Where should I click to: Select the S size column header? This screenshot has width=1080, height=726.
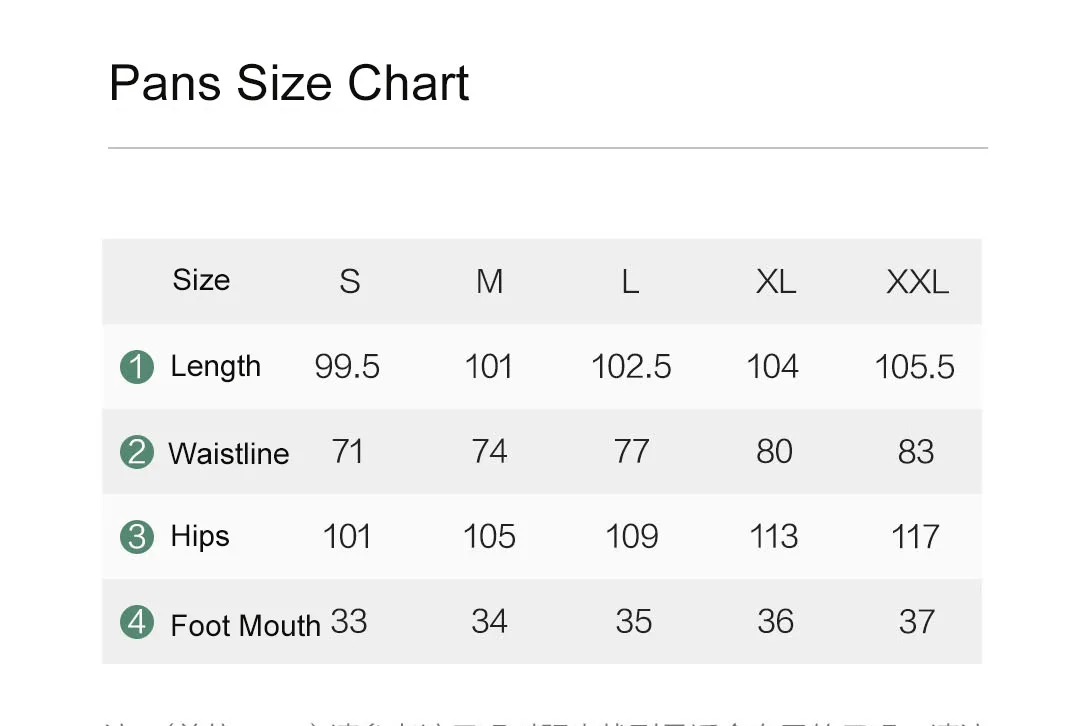pyautogui.click(x=350, y=282)
